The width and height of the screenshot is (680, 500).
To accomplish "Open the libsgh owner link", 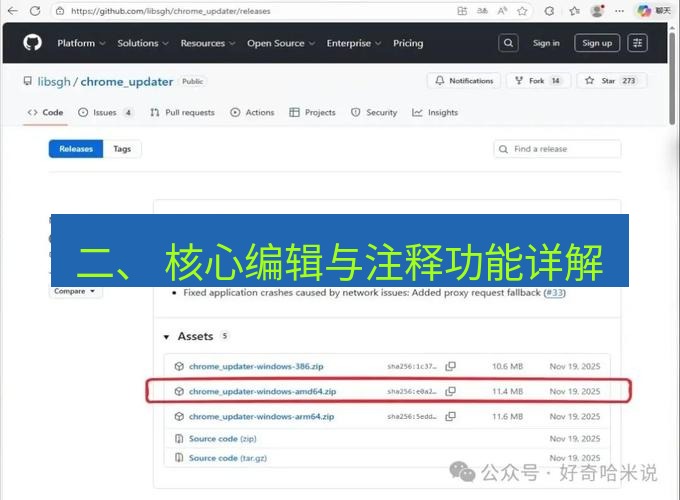I will [x=54, y=82].
